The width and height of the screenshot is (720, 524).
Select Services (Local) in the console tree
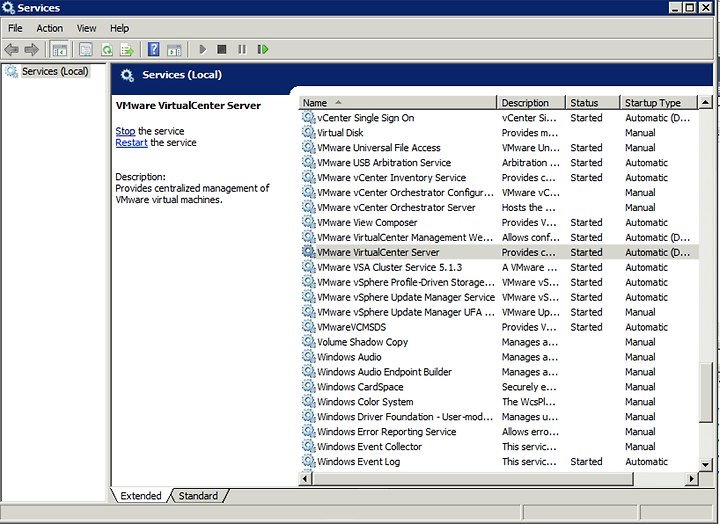tap(55, 72)
